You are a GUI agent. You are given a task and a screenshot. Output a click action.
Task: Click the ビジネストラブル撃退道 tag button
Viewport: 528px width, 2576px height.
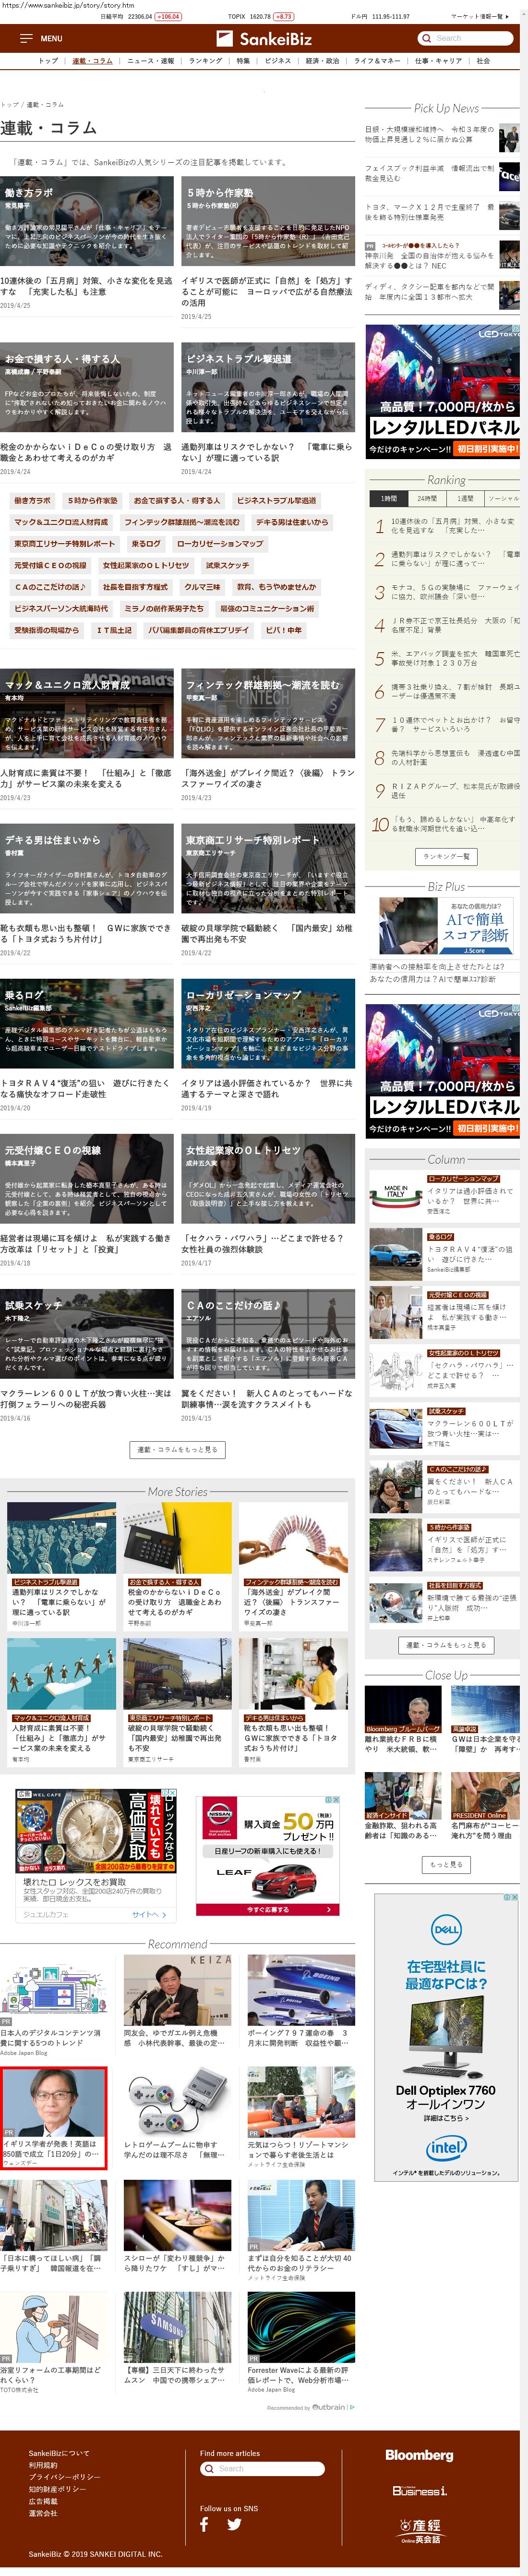(x=277, y=500)
